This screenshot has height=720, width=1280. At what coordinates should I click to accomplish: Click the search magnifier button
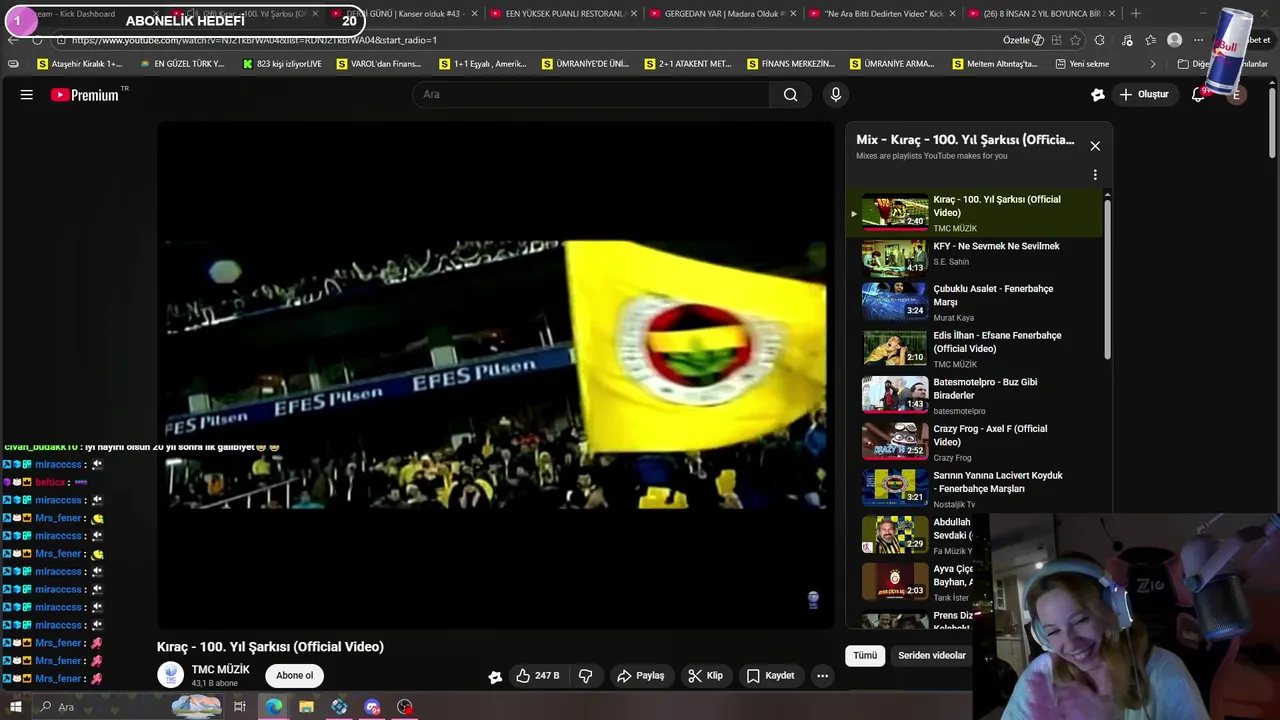click(790, 95)
